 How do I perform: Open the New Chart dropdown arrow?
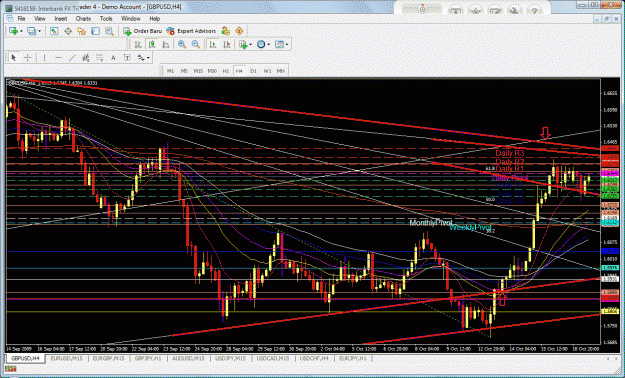[21, 31]
